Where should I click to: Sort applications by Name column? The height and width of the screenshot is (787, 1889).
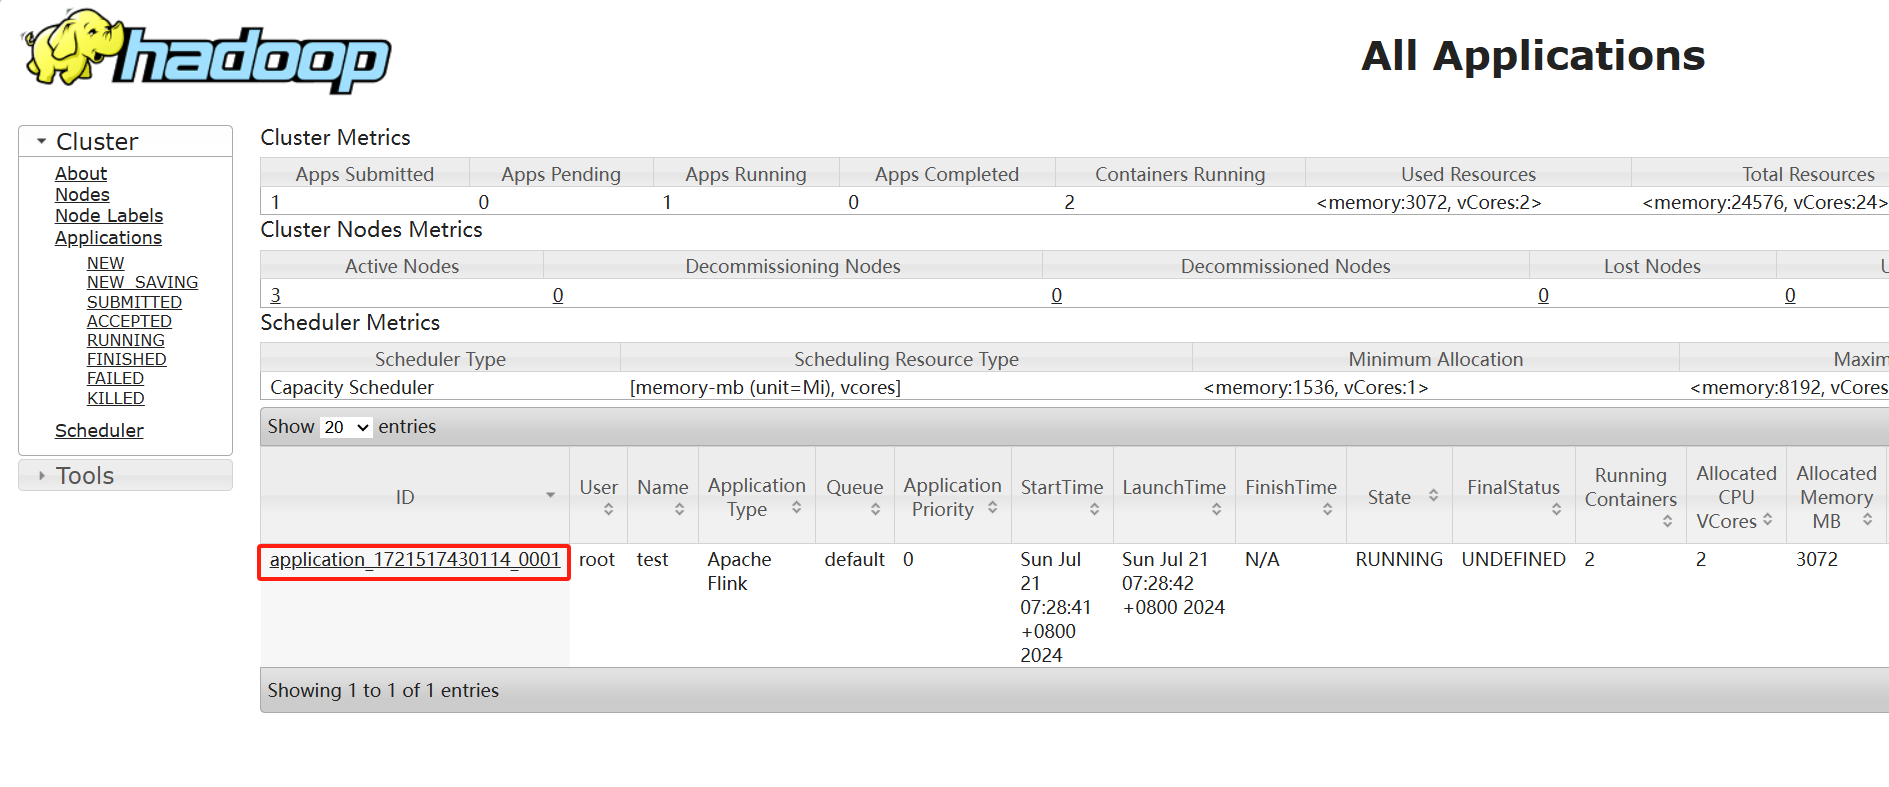pos(662,496)
